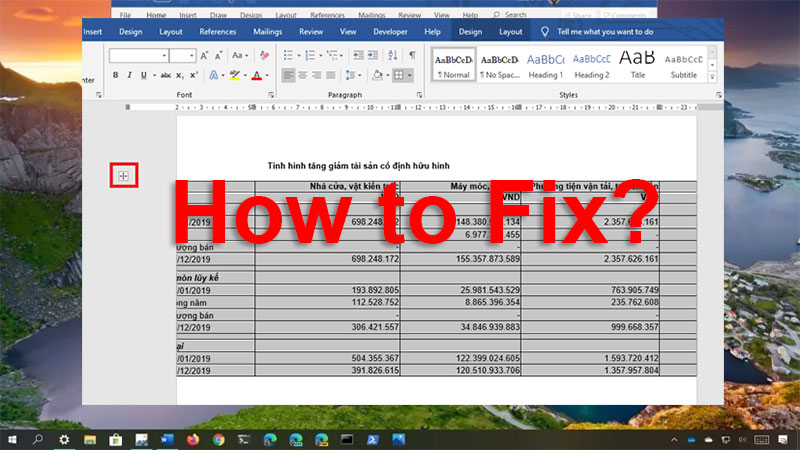Apply the Heading 1 style
This screenshot has width=800, height=450.
545,65
